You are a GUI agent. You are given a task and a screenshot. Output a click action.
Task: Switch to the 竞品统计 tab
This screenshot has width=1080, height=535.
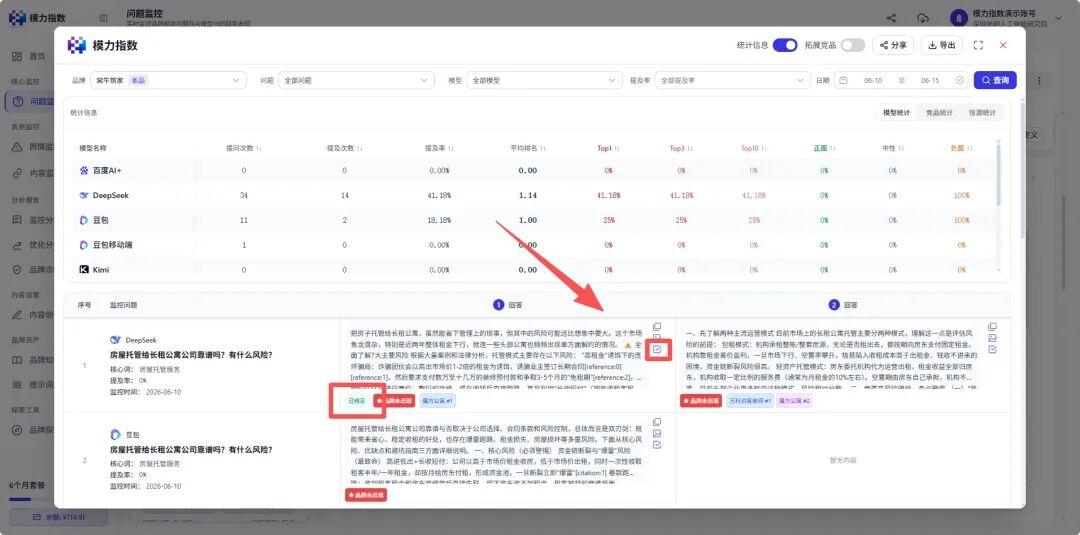939,112
